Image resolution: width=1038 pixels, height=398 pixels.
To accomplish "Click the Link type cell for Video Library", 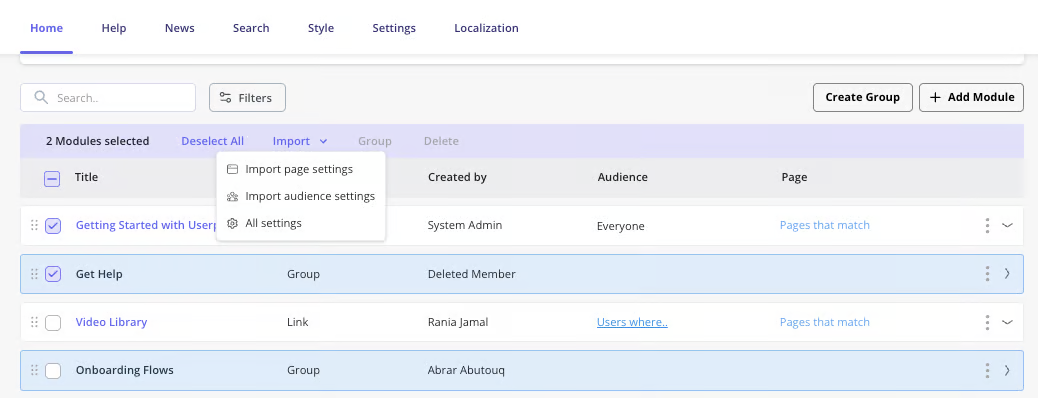I will (297, 322).
